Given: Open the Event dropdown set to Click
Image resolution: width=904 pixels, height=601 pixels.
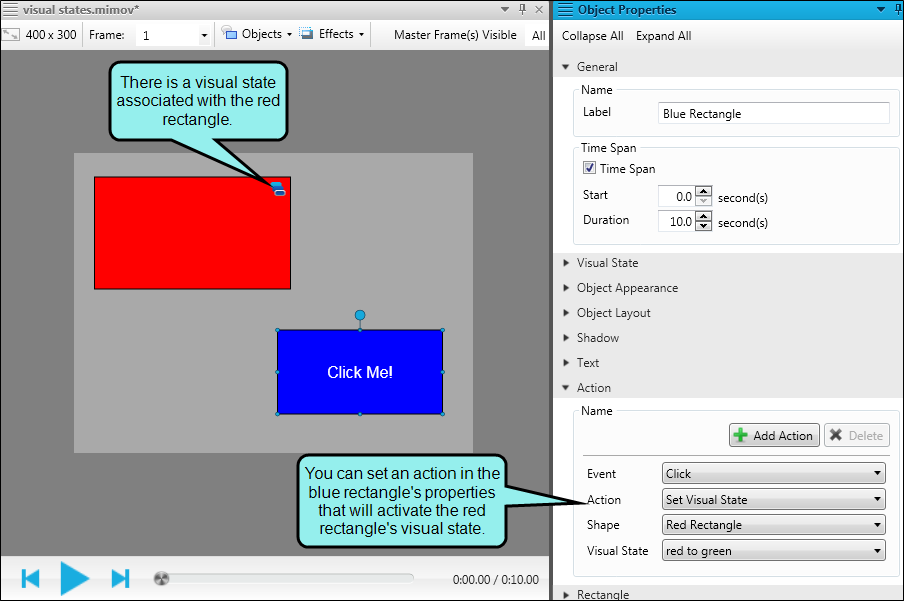Looking at the screenshot, I should coord(774,474).
